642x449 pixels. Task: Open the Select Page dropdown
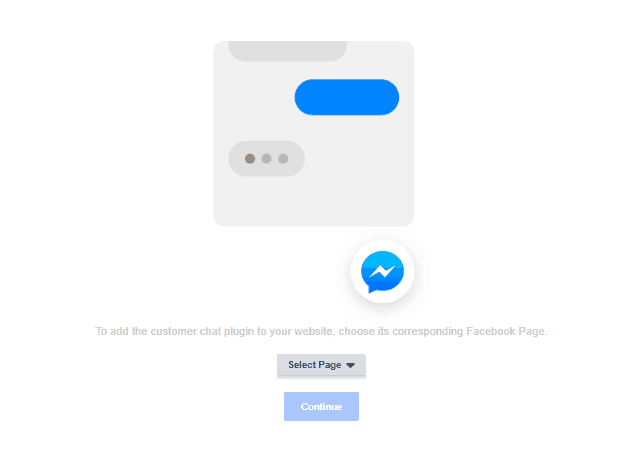(x=321, y=365)
